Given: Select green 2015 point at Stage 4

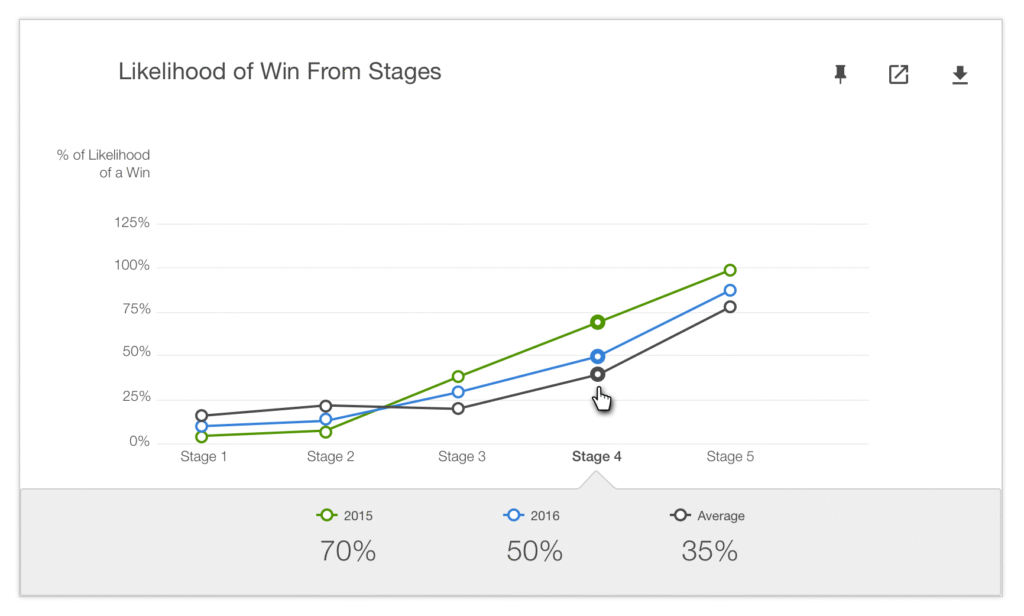Looking at the screenshot, I should (598, 322).
